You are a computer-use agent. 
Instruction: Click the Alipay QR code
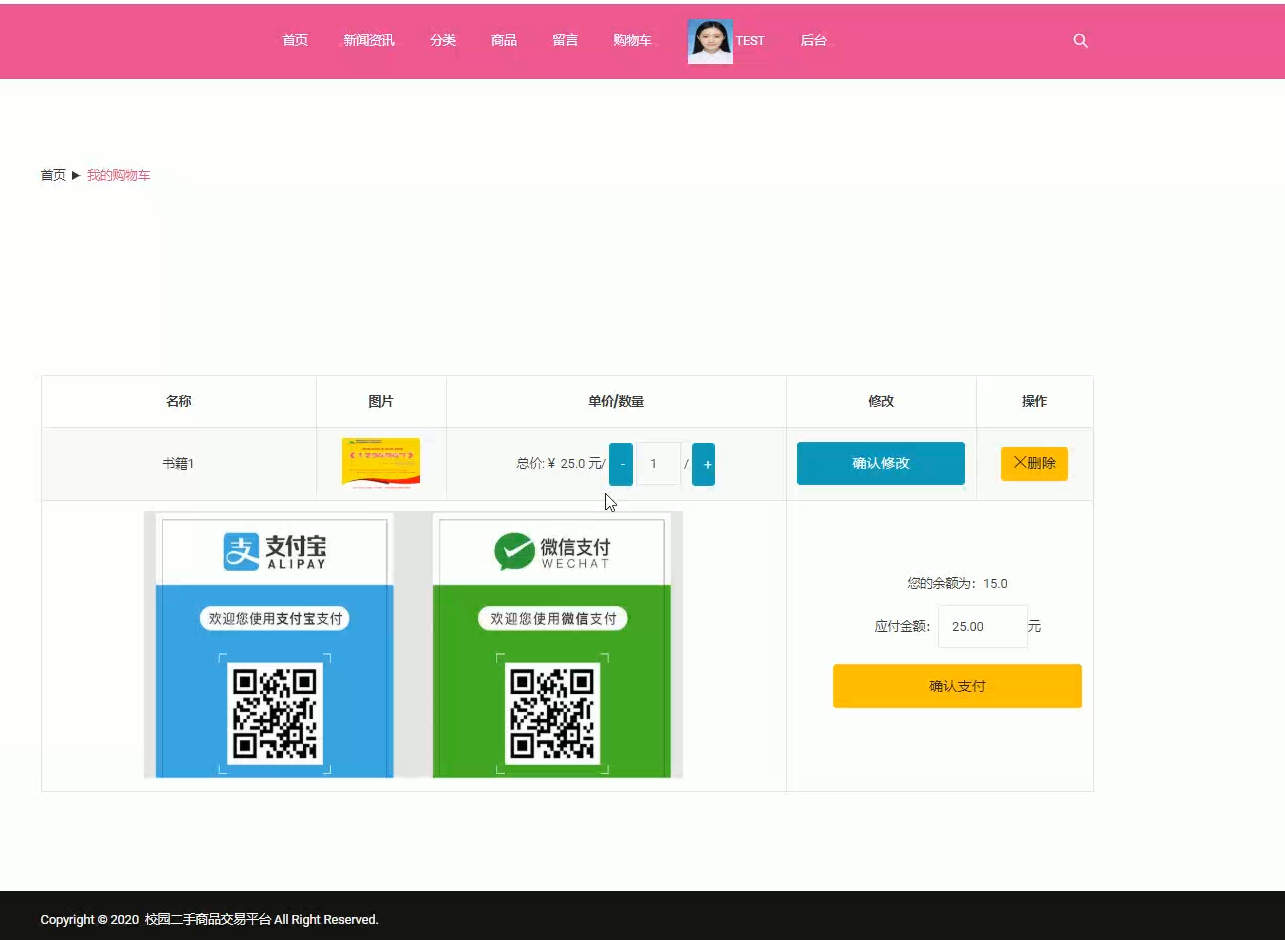coord(274,714)
